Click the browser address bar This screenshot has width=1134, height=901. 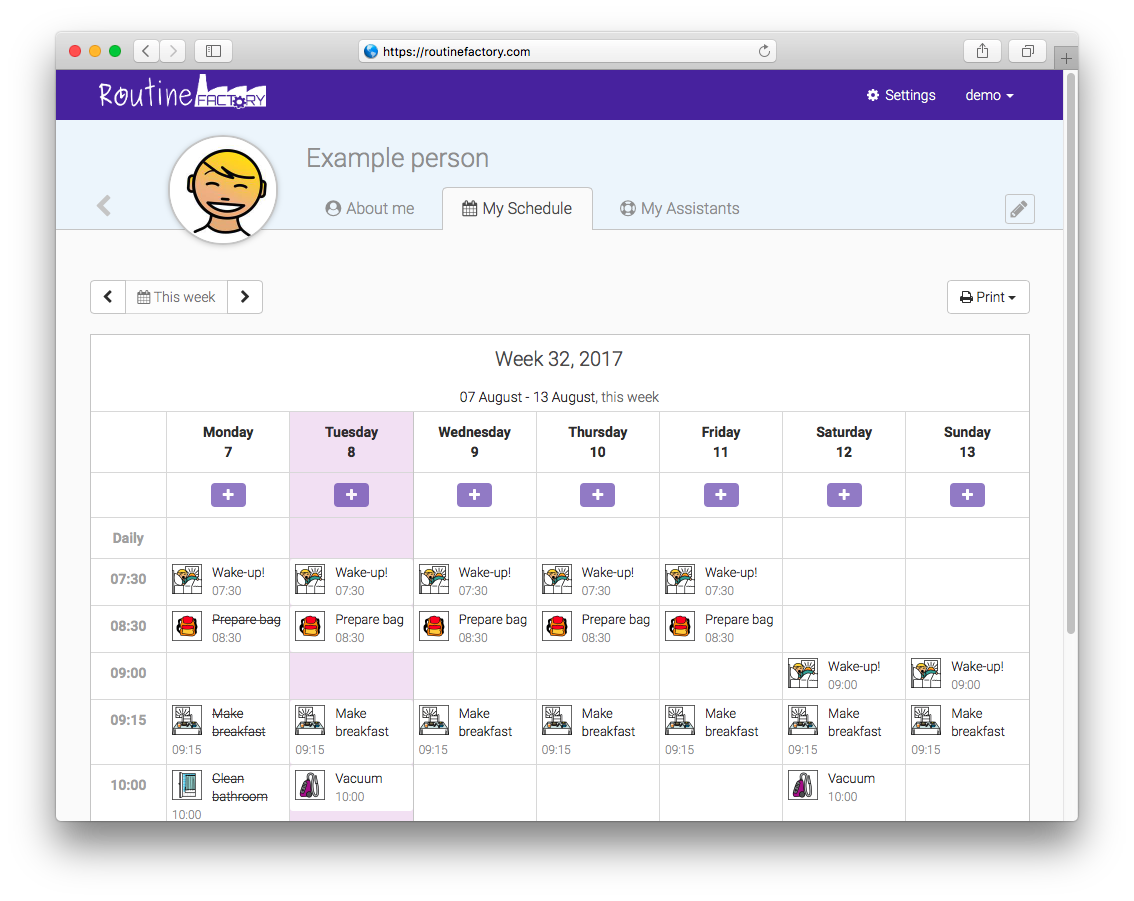pos(567,51)
